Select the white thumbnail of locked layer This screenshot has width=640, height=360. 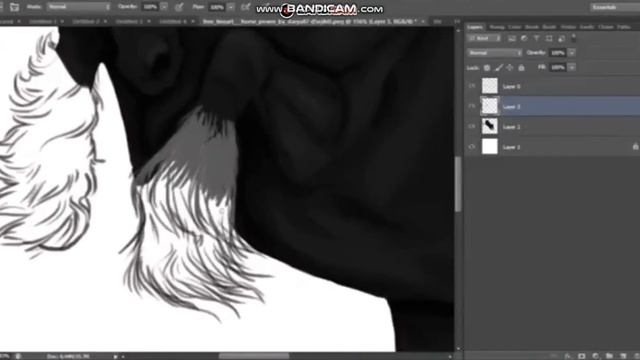490,147
